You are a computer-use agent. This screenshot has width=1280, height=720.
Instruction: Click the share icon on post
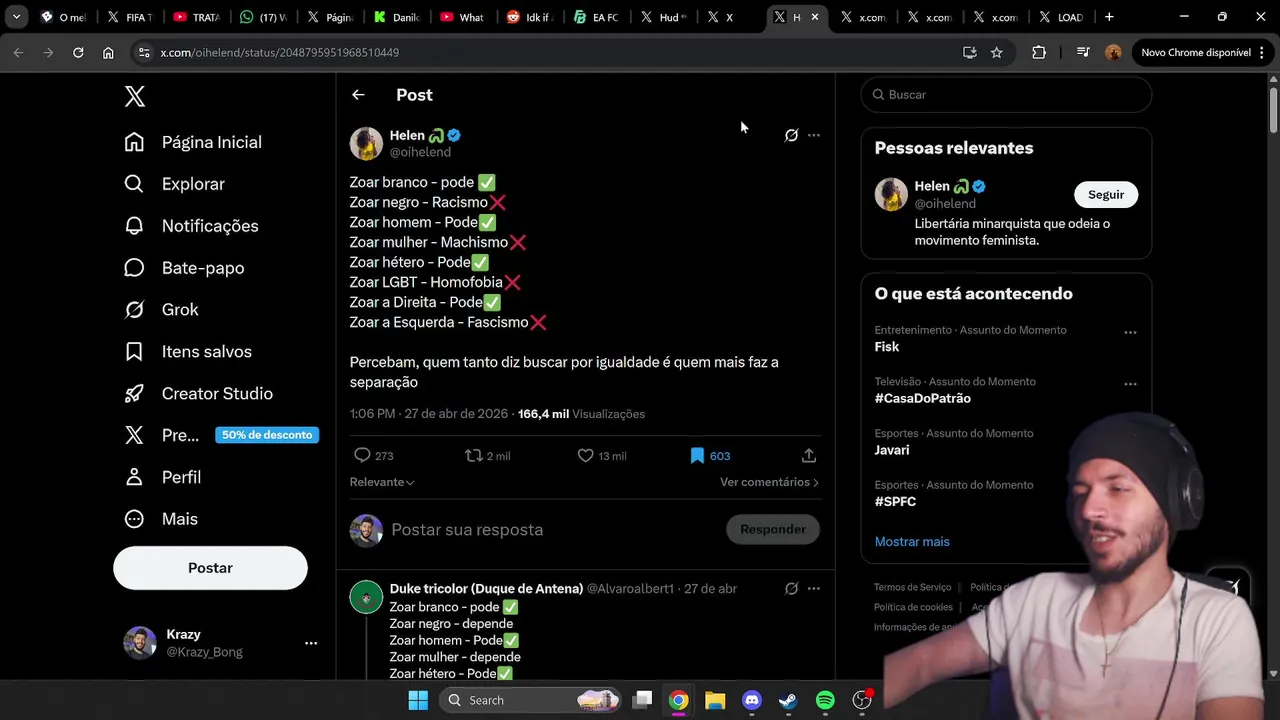tap(809, 456)
